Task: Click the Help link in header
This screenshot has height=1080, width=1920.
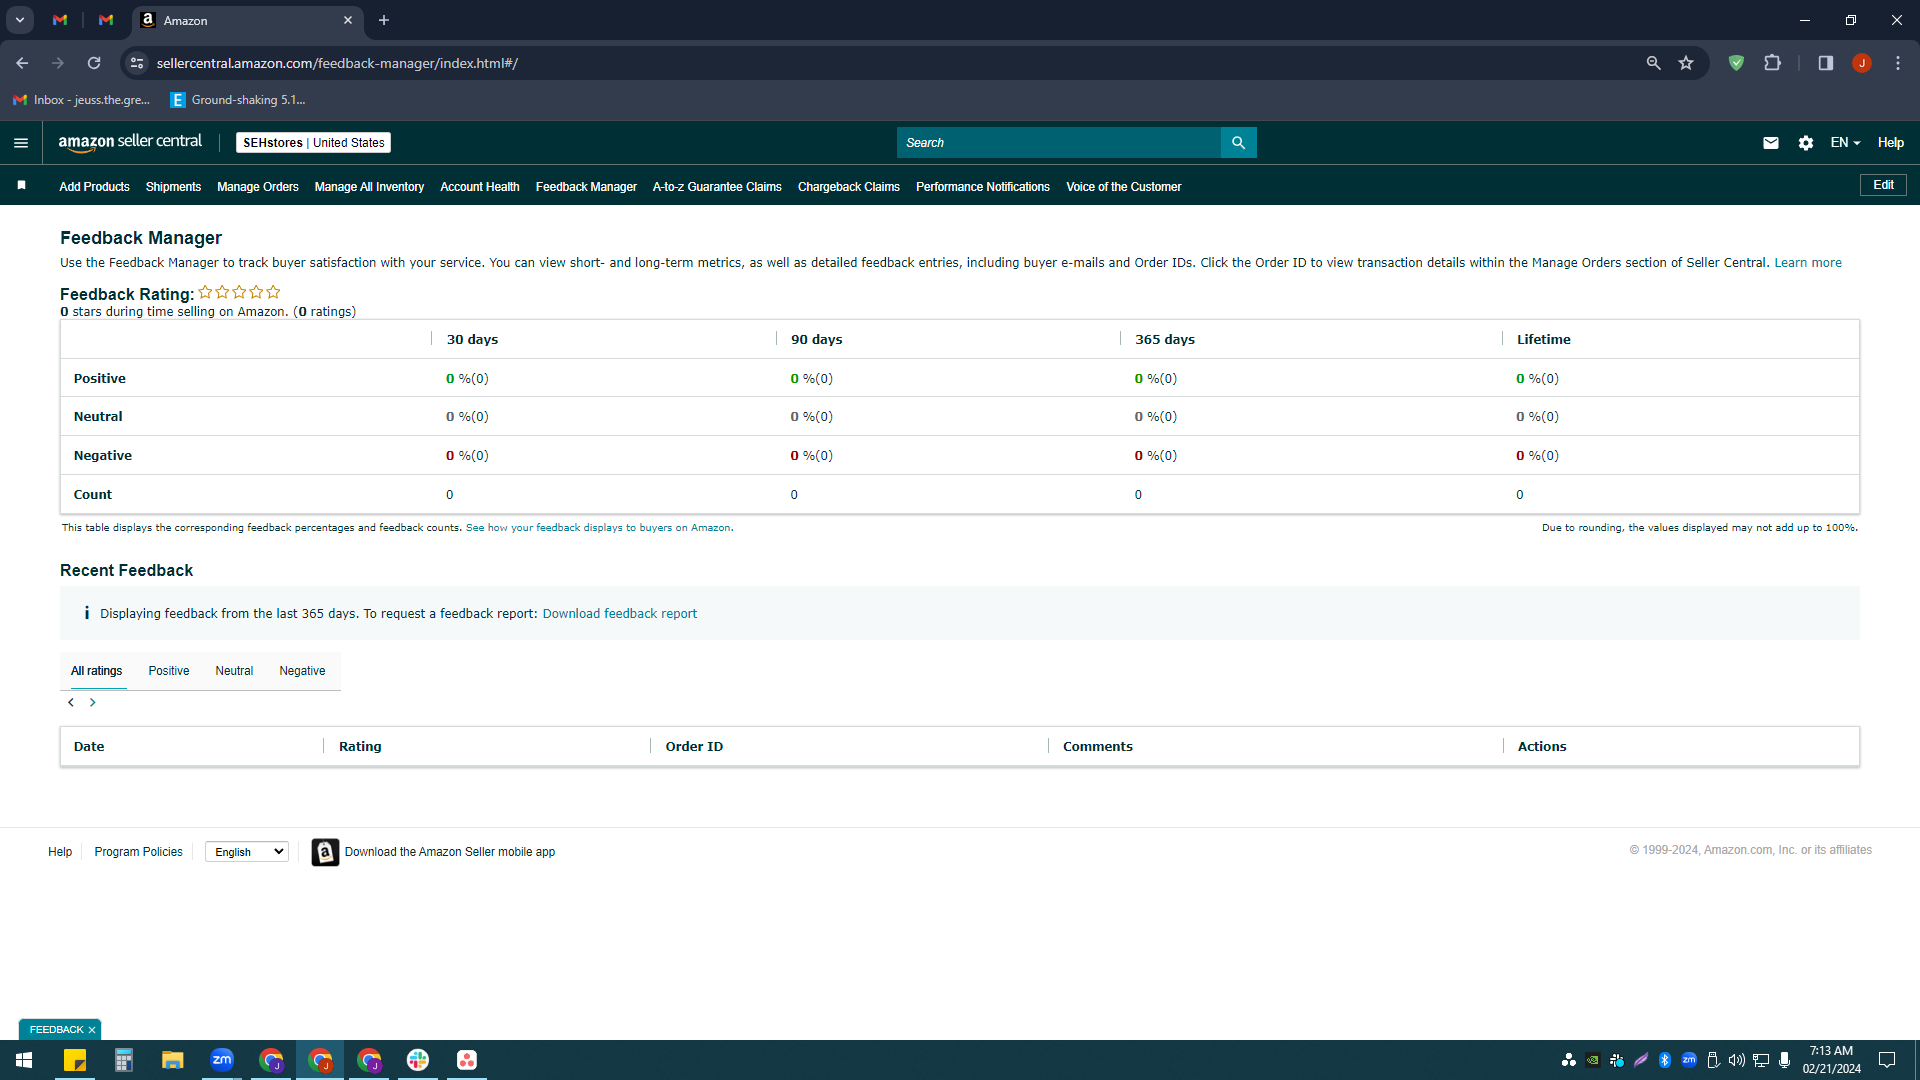Action: tap(1890, 143)
